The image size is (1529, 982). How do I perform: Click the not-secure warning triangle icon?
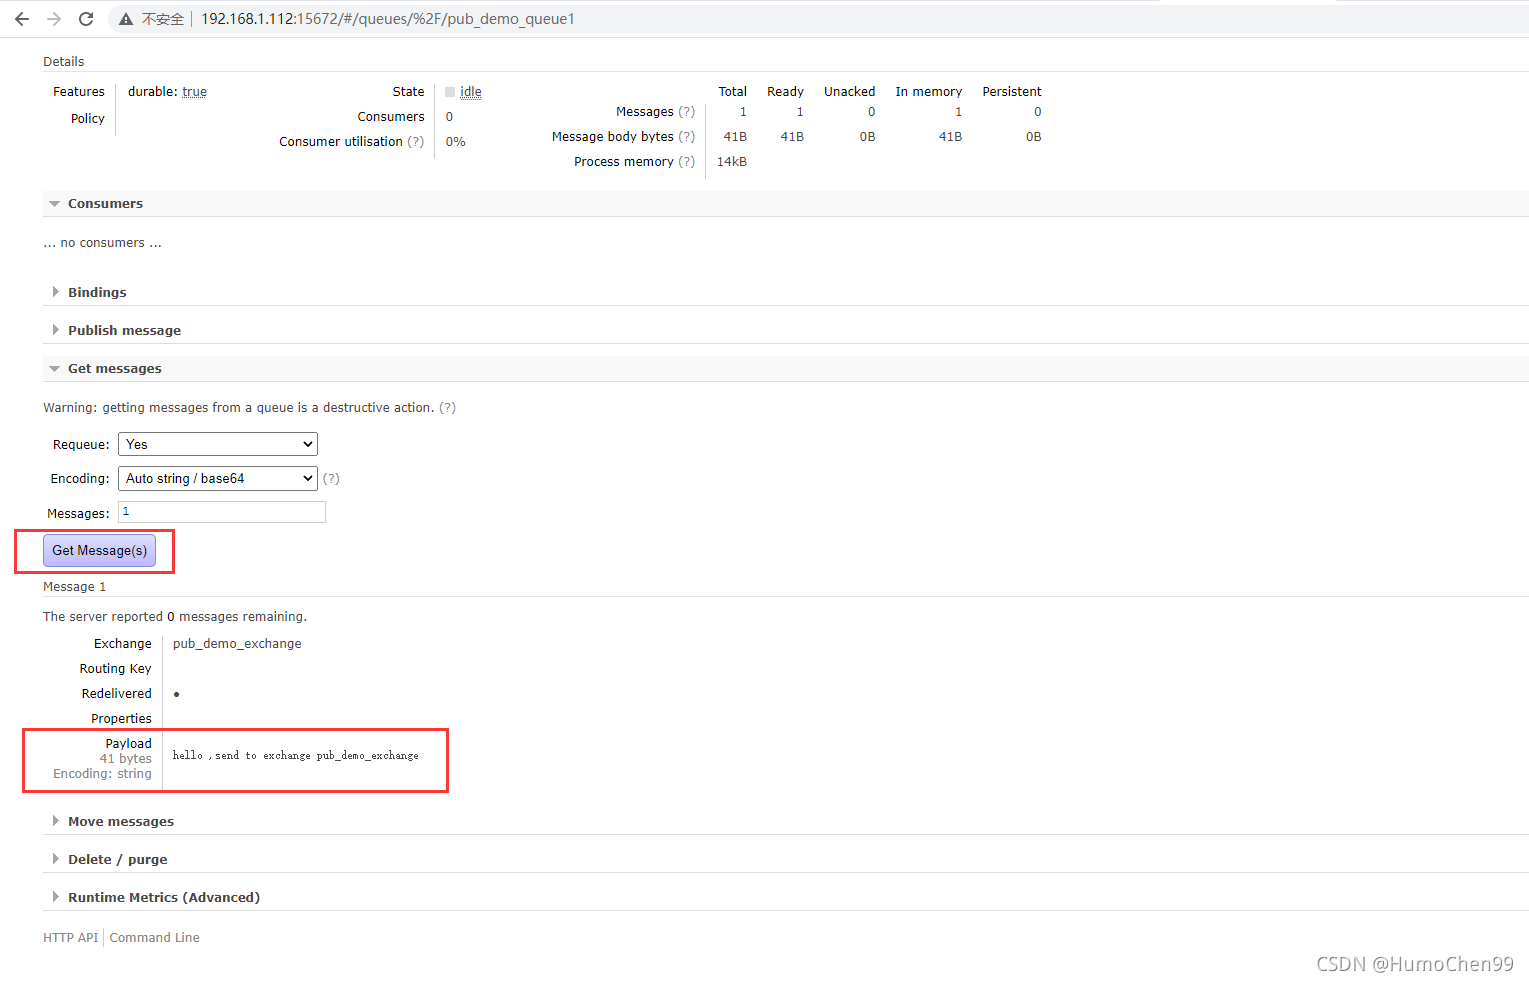point(126,19)
